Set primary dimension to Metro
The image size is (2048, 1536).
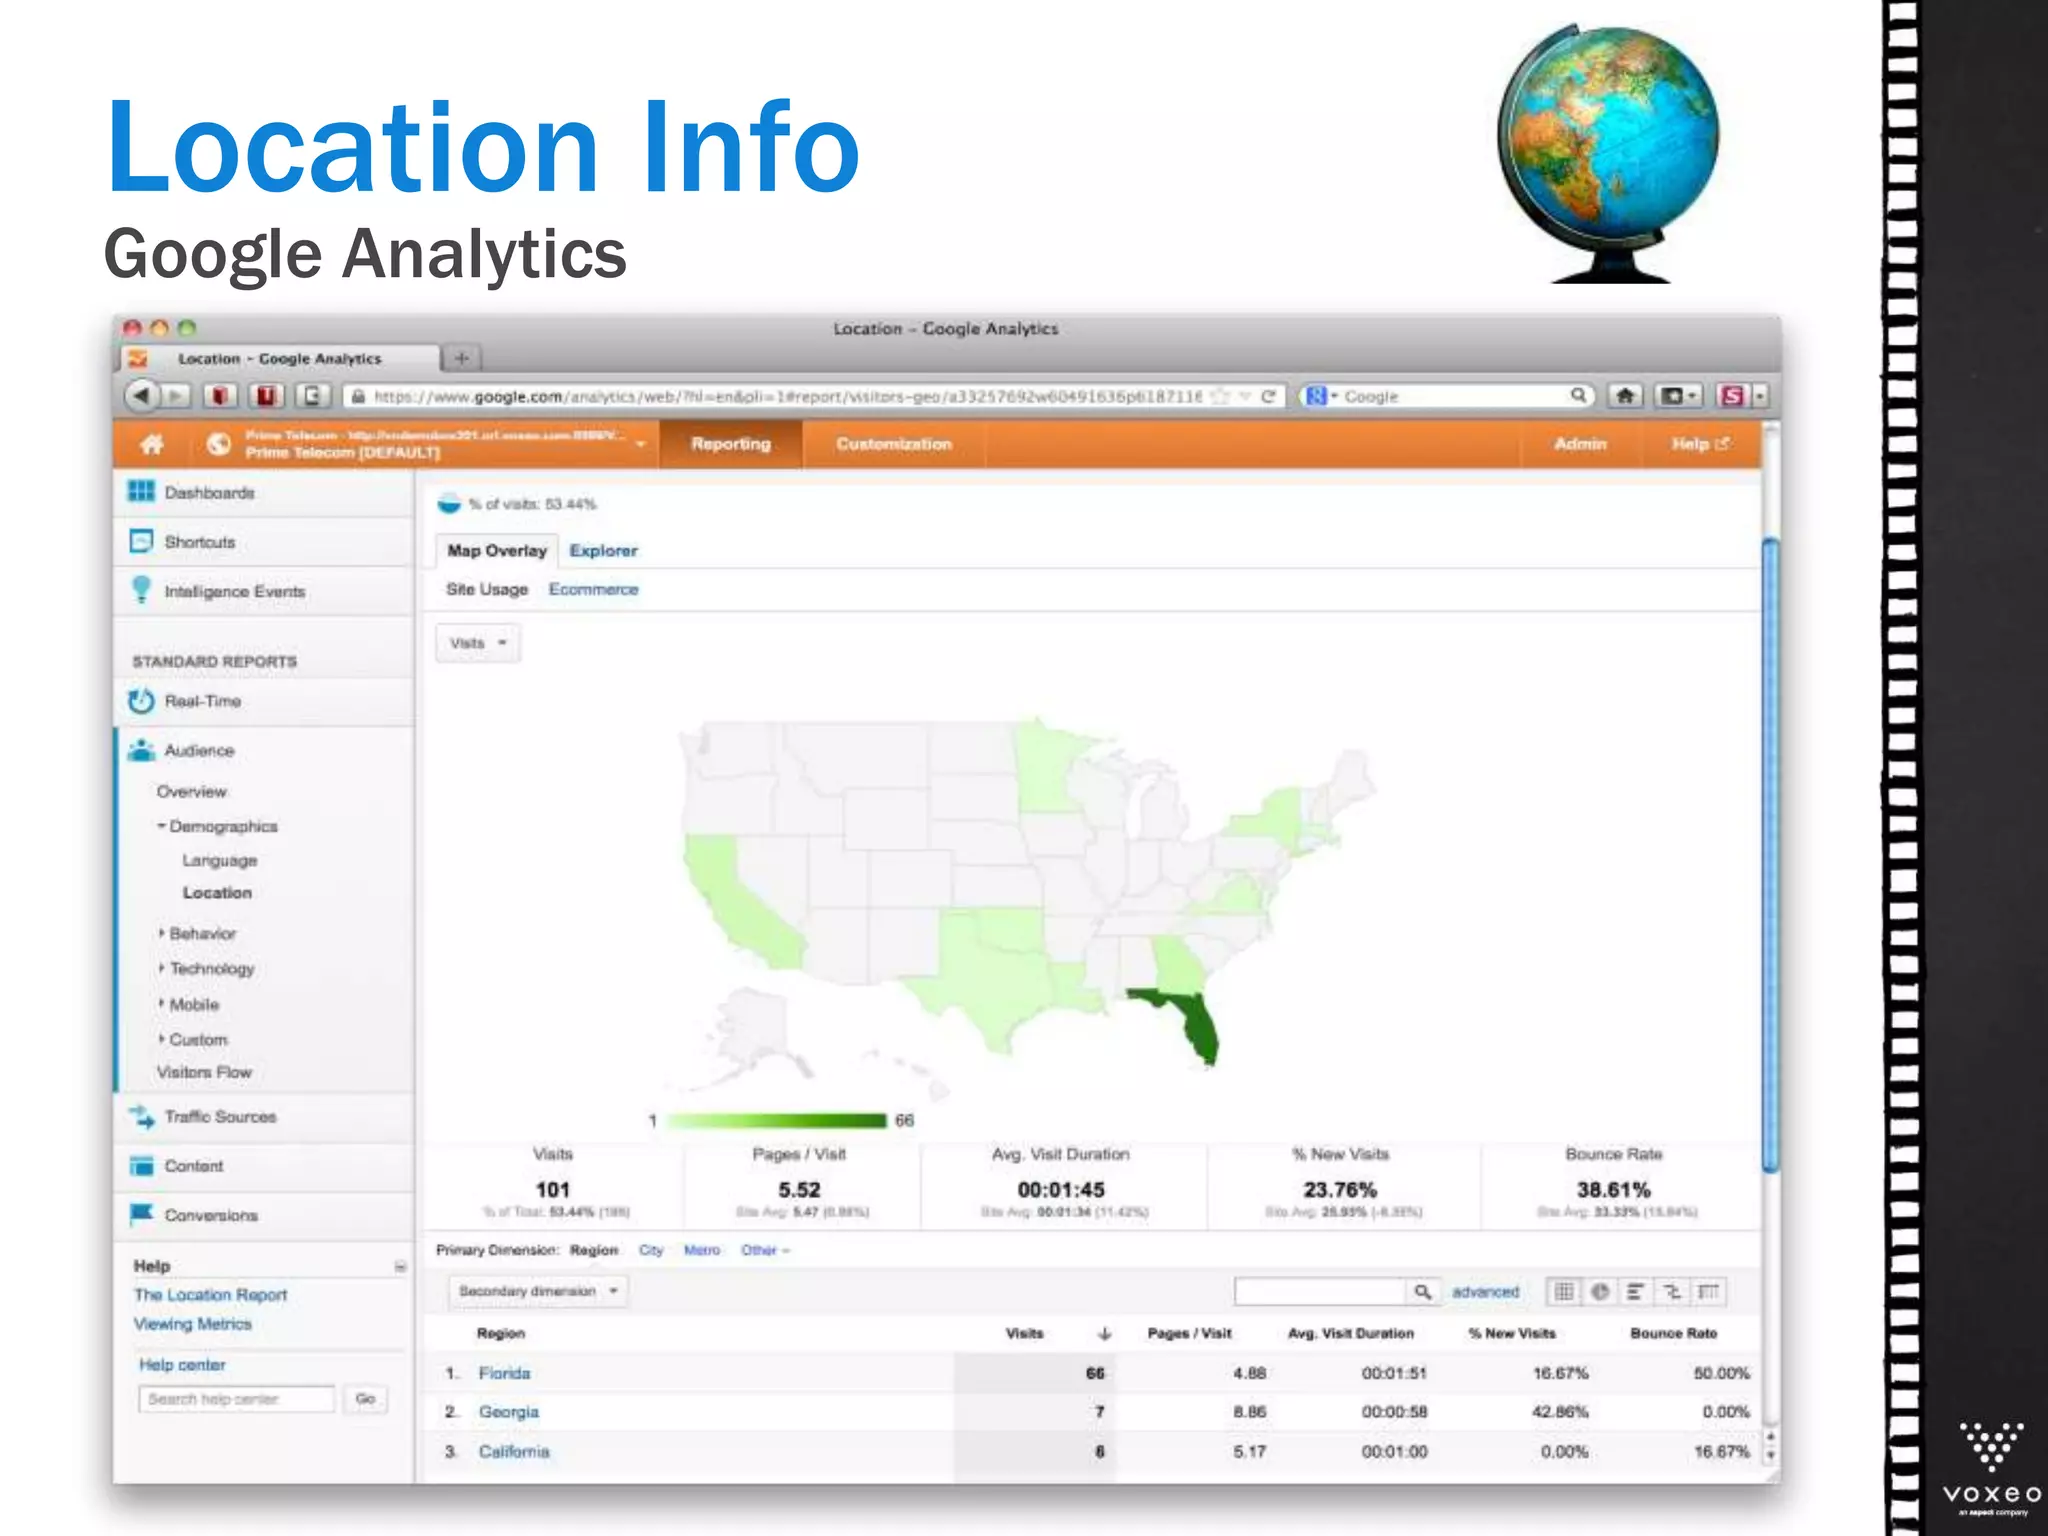tap(702, 1250)
